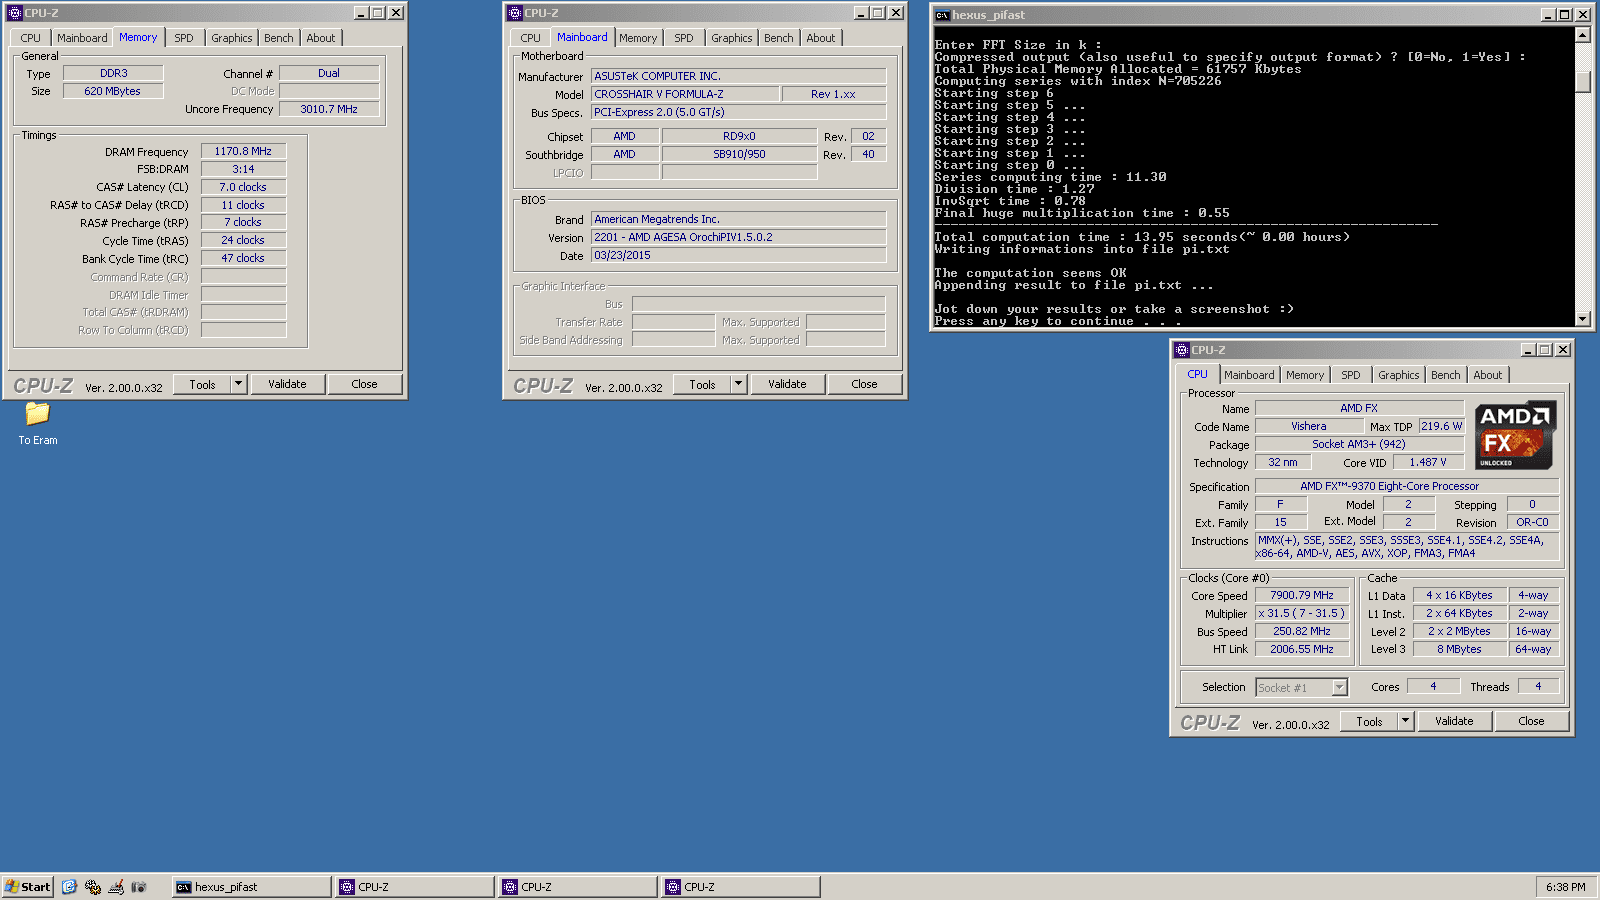The height and width of the screenshot is (900, 1600).
Task: Click Validate in Memory CPU-Z window
Action: tap(287, 384)
